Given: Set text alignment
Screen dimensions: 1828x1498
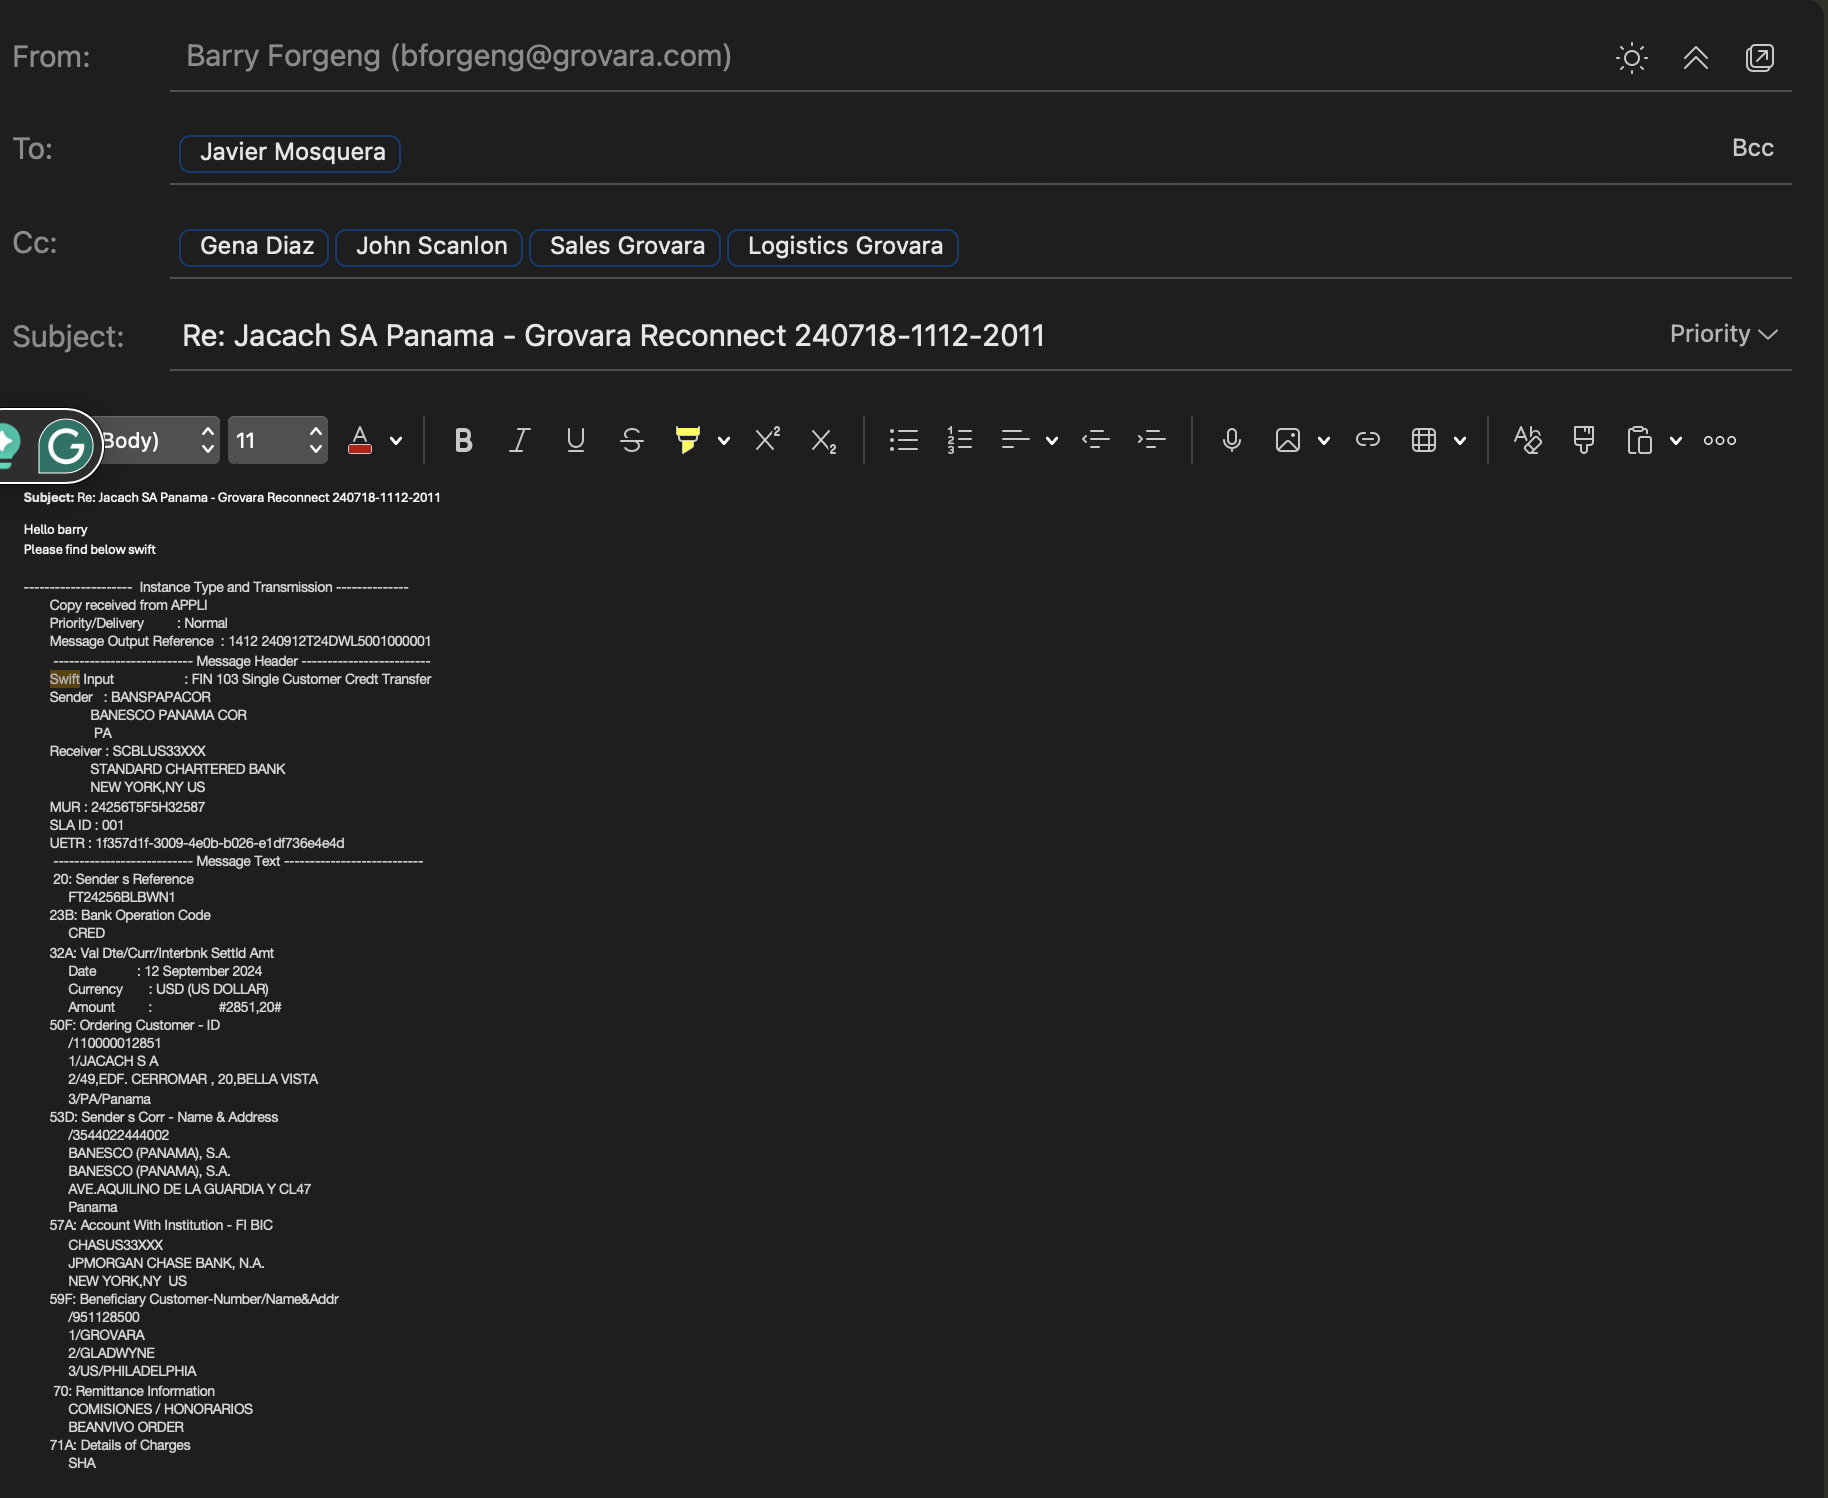Looking at the screenshot, I should tap(1015, 440).
